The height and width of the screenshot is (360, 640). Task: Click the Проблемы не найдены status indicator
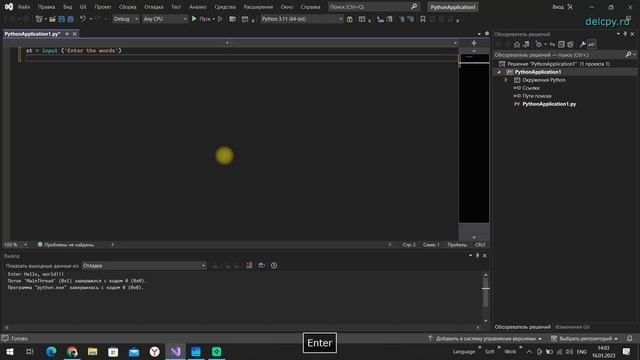(x=66, y=244)
